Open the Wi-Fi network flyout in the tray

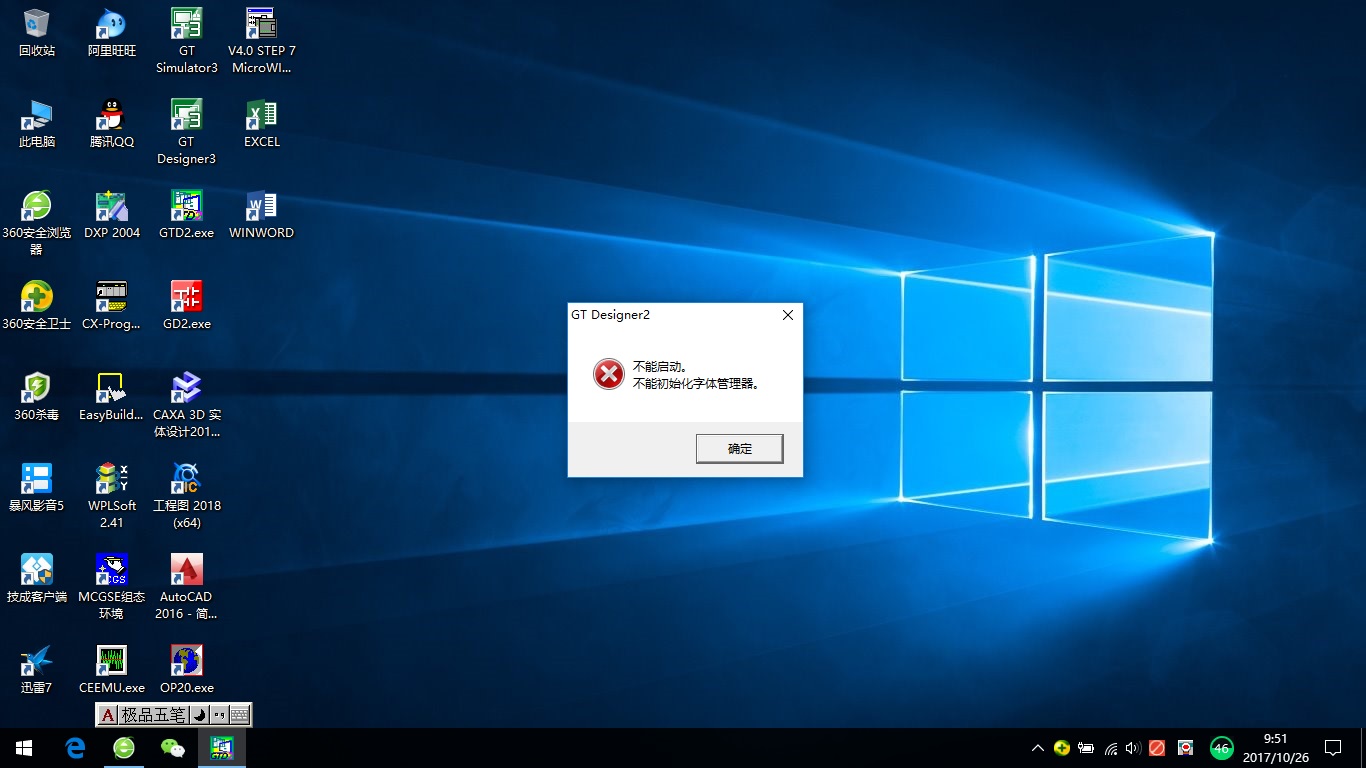(x=1110, y=748)
